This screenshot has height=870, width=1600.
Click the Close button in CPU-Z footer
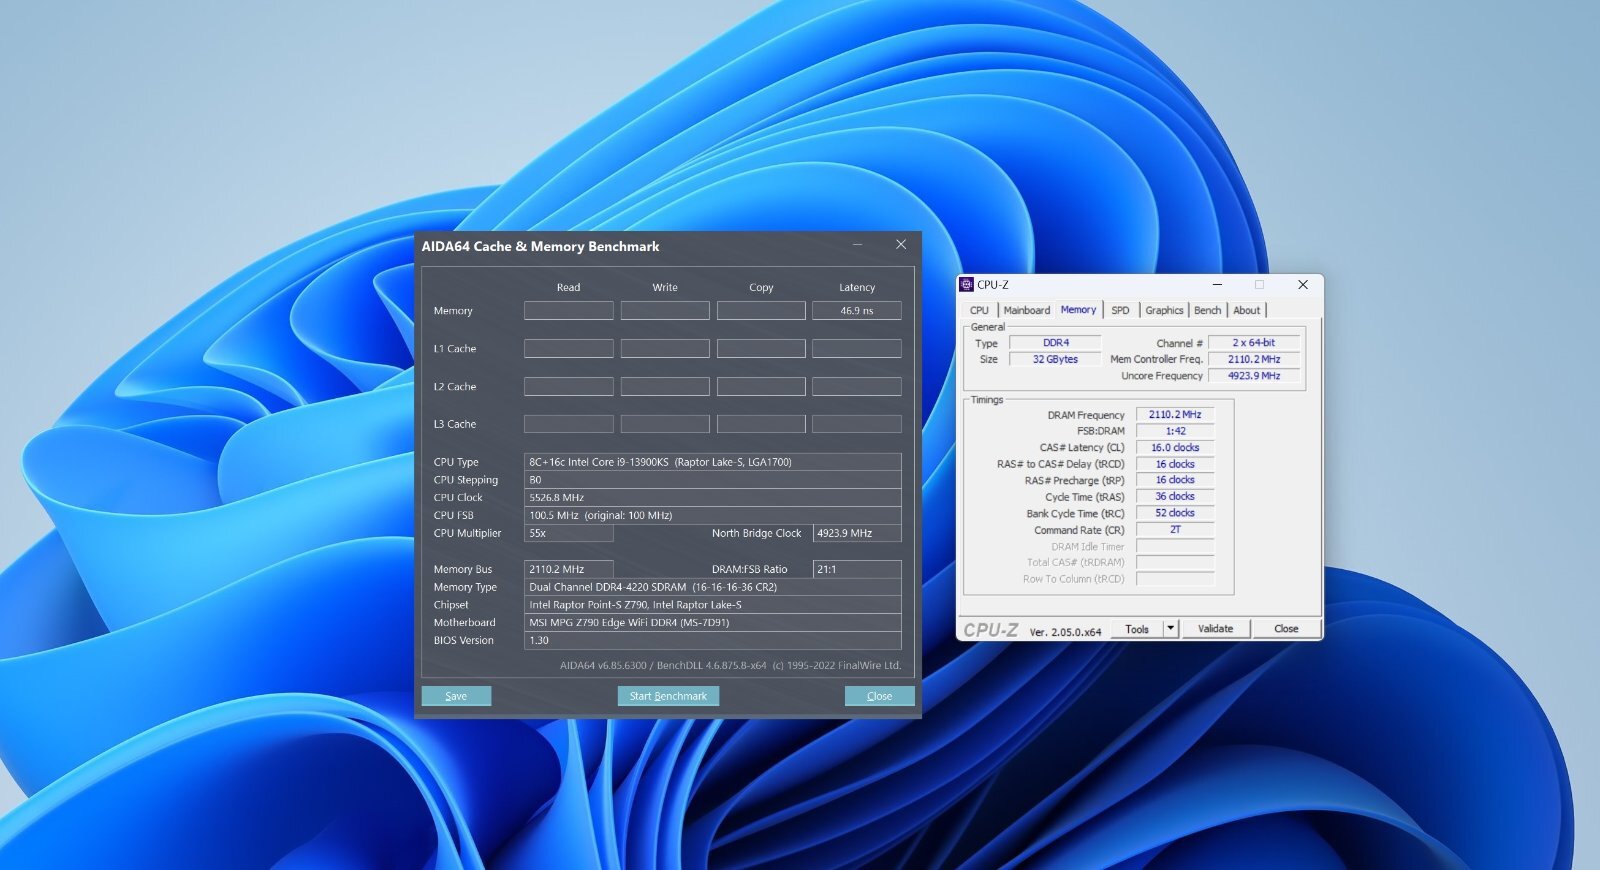coord(1286,629)
